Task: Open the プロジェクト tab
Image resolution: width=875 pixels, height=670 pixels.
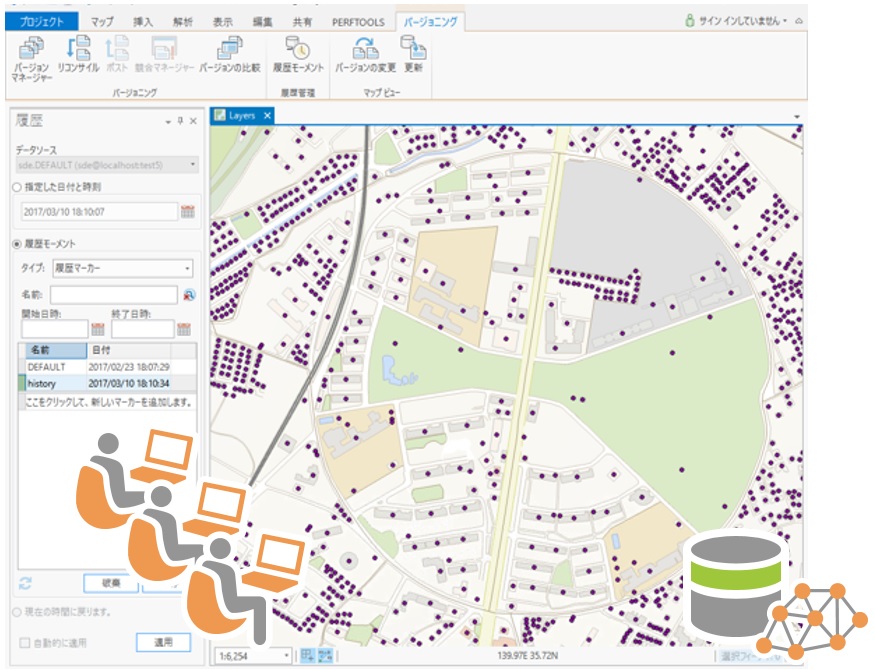Action: pos(42,22)
